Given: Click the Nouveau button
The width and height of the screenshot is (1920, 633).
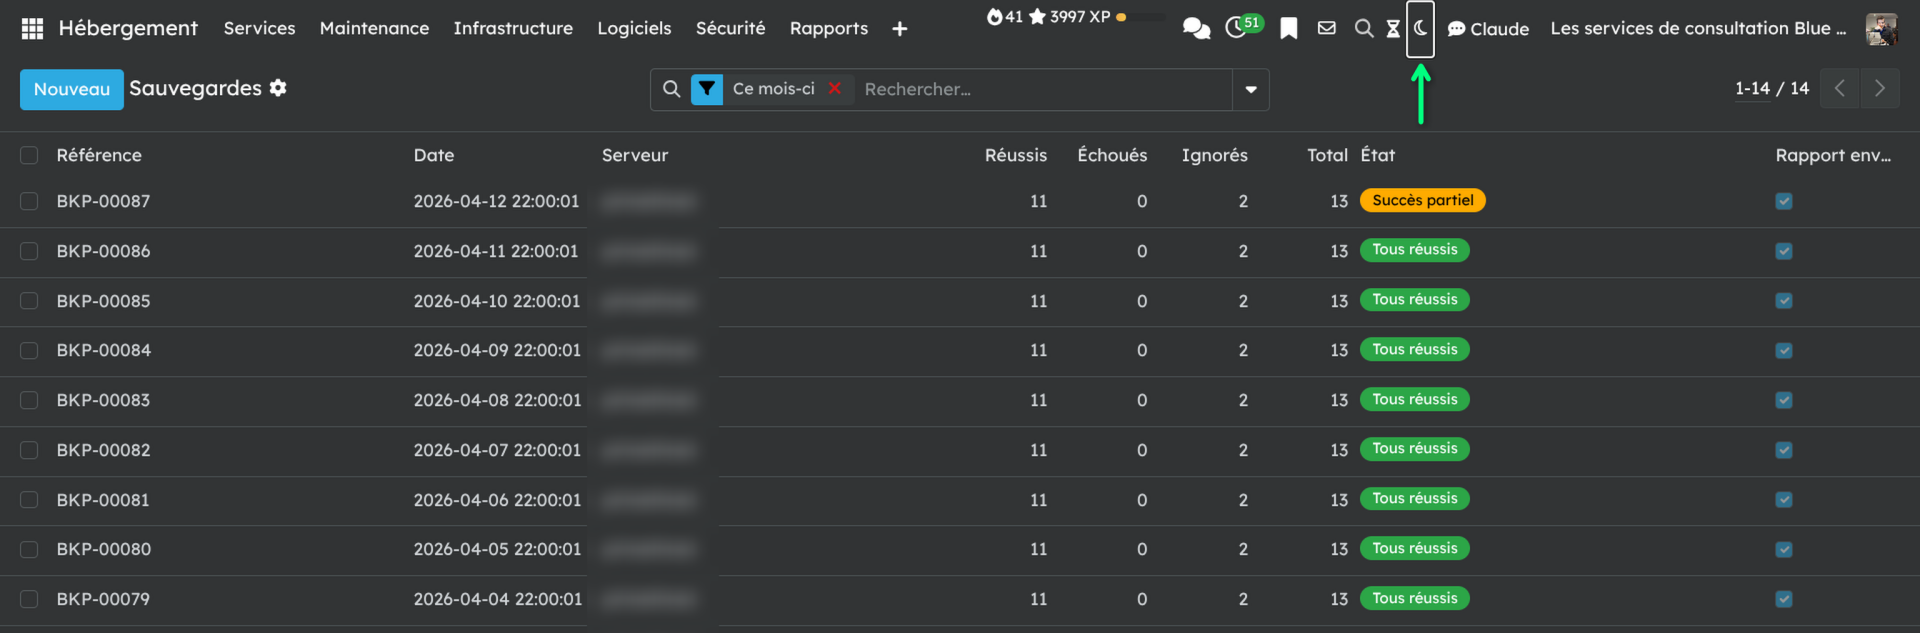Looking at the screenshot, I should pyautogui.click(x=72, y=89).
